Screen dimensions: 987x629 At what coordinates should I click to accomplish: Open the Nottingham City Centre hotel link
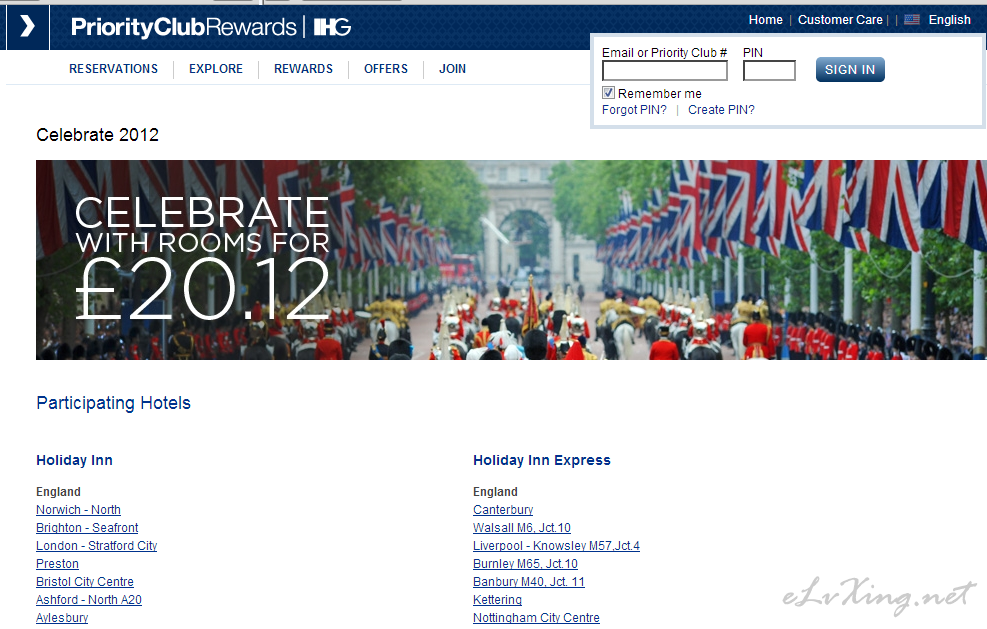pyautogui.click(x=536, y=618)
